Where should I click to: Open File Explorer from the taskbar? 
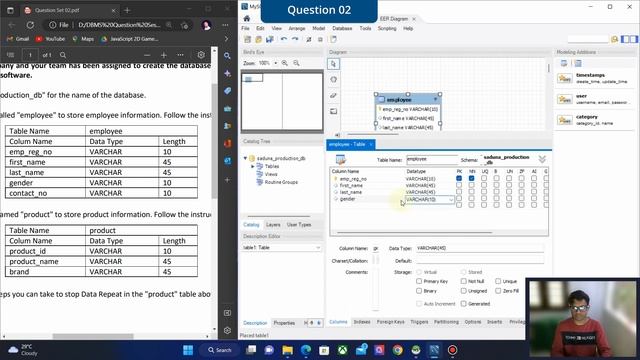click(x=287, y=350)
